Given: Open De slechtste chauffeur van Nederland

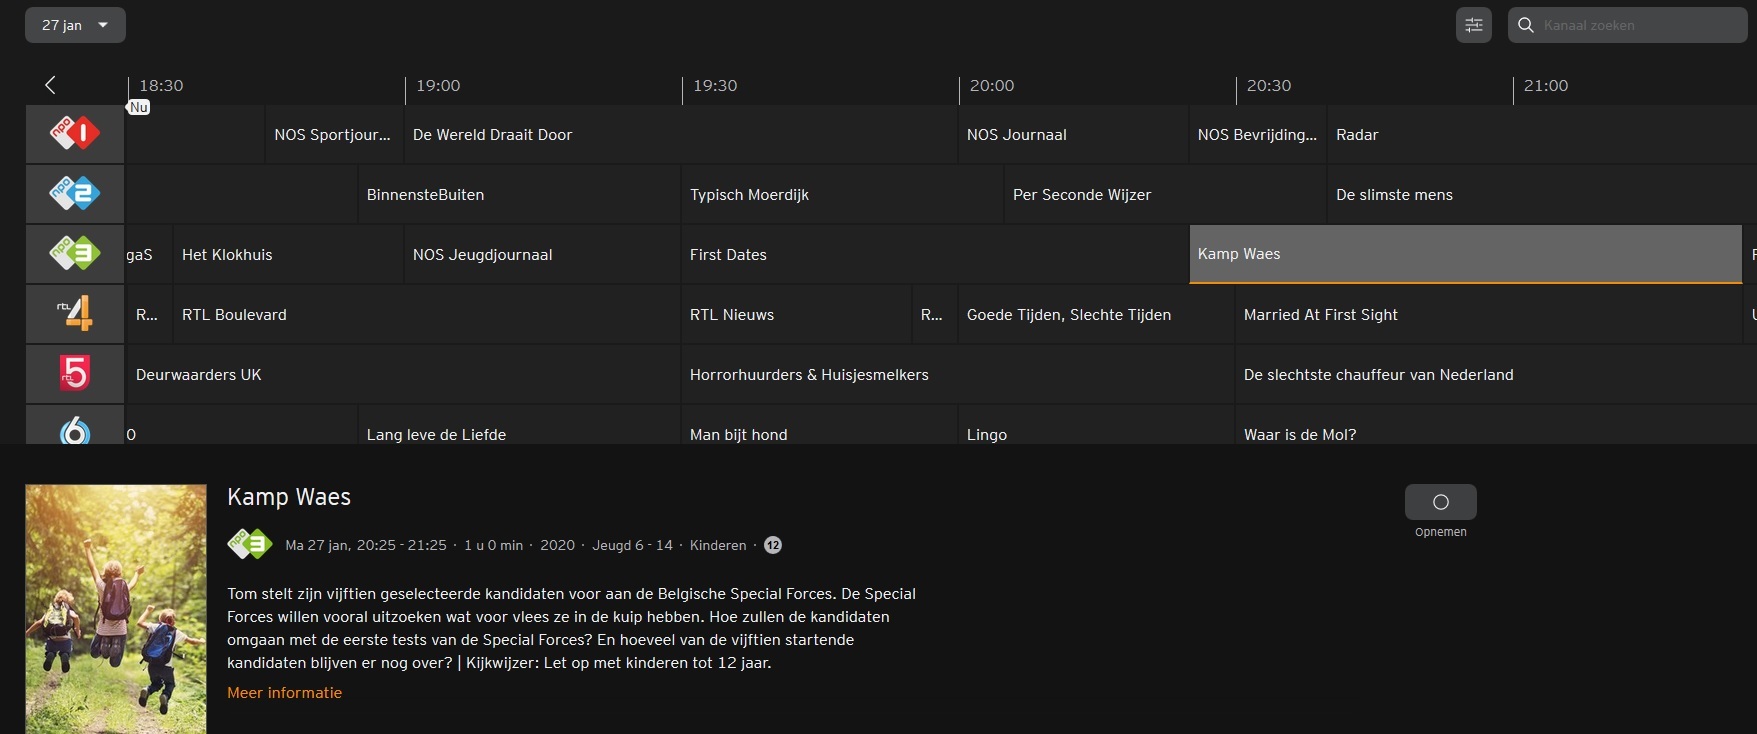Looking at the screenshot, I should pos(1496,374).
